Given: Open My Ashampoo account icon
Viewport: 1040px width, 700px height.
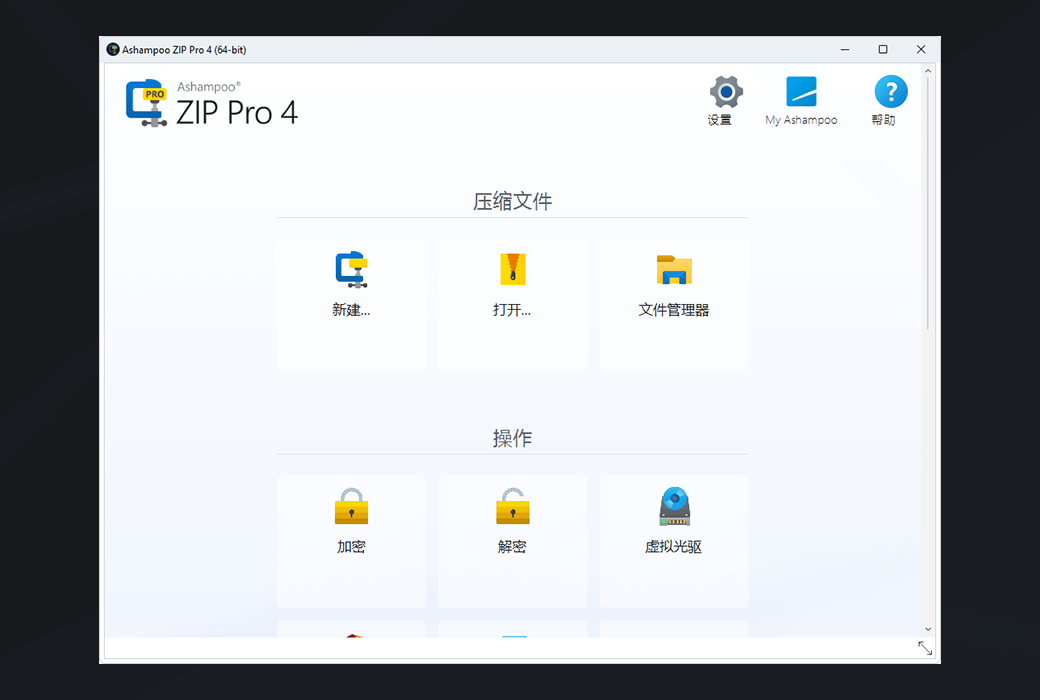Looking at the screenshot, I should (x=801, y=92).
